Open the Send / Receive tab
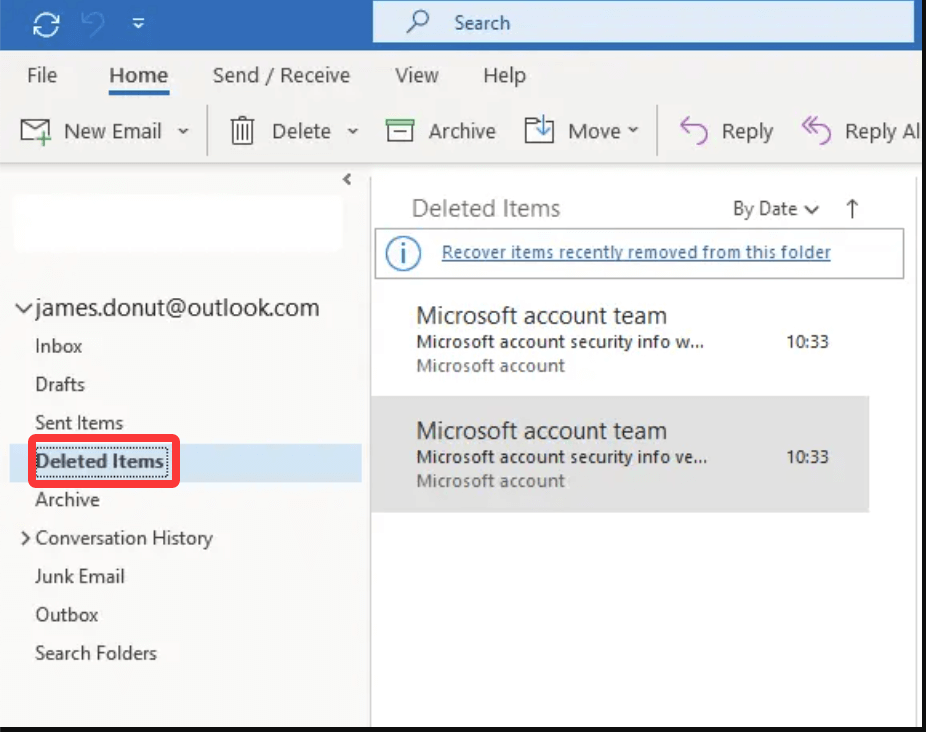Screen dimensions: 926x732 pos(281,75)
